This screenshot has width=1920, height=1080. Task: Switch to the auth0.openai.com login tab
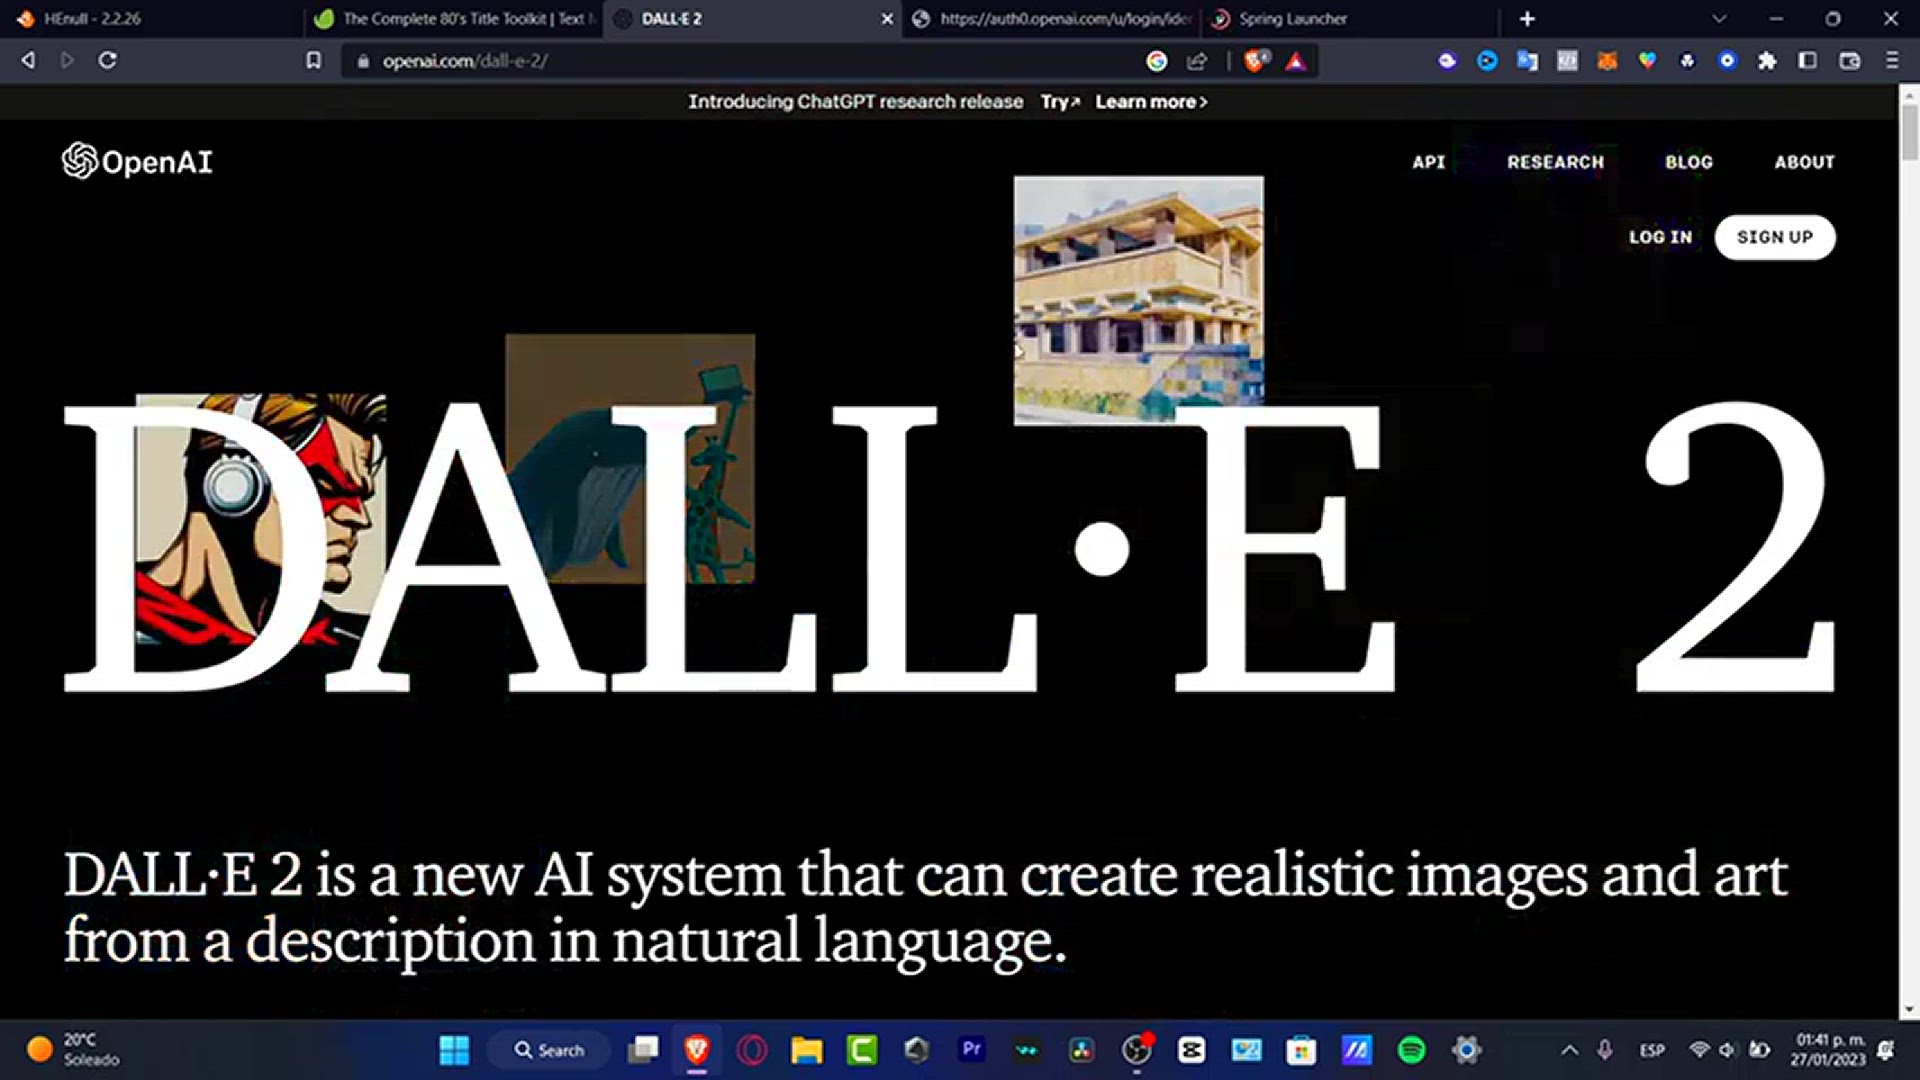pyautogui.click(x=1053, y=19)
